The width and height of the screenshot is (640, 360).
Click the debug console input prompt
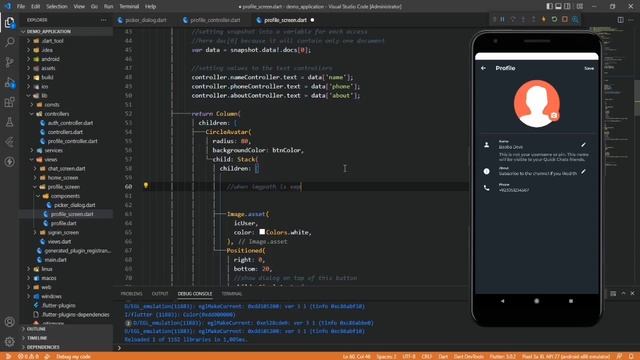[x=292, y=348]
